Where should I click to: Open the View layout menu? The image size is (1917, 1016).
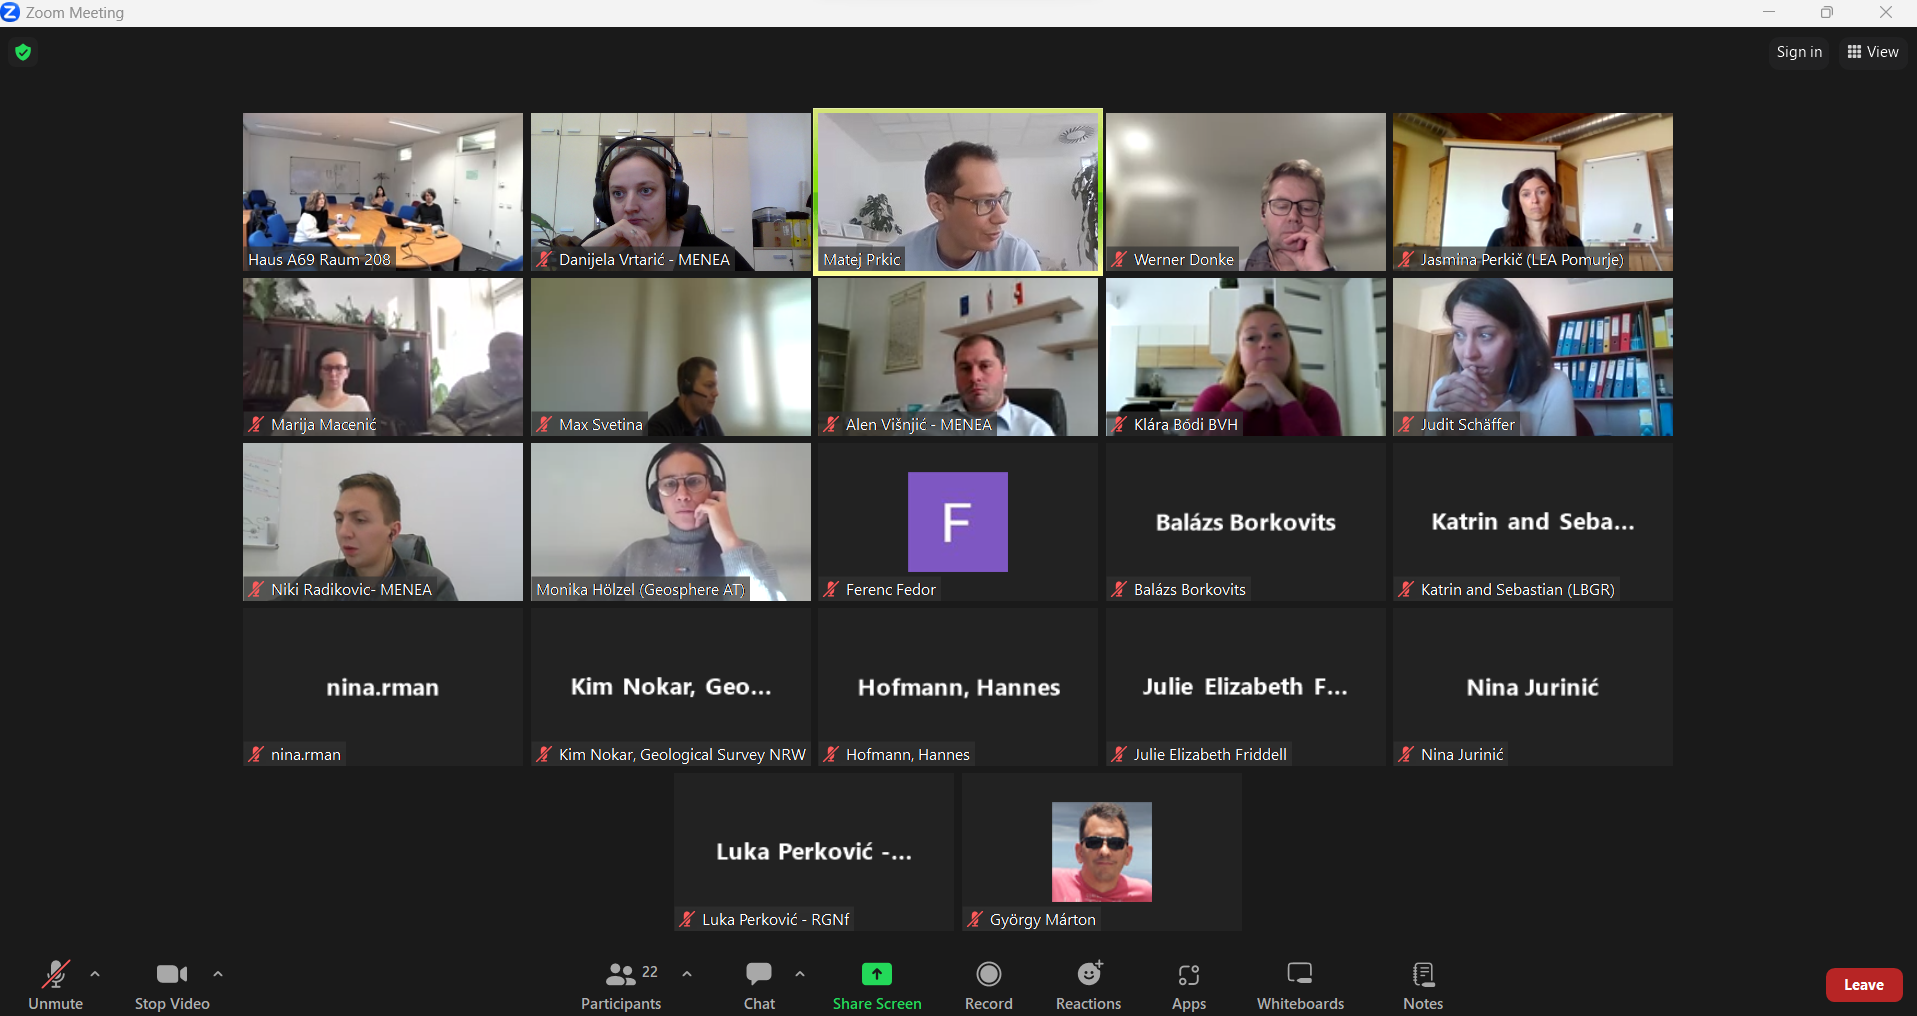1873,52
